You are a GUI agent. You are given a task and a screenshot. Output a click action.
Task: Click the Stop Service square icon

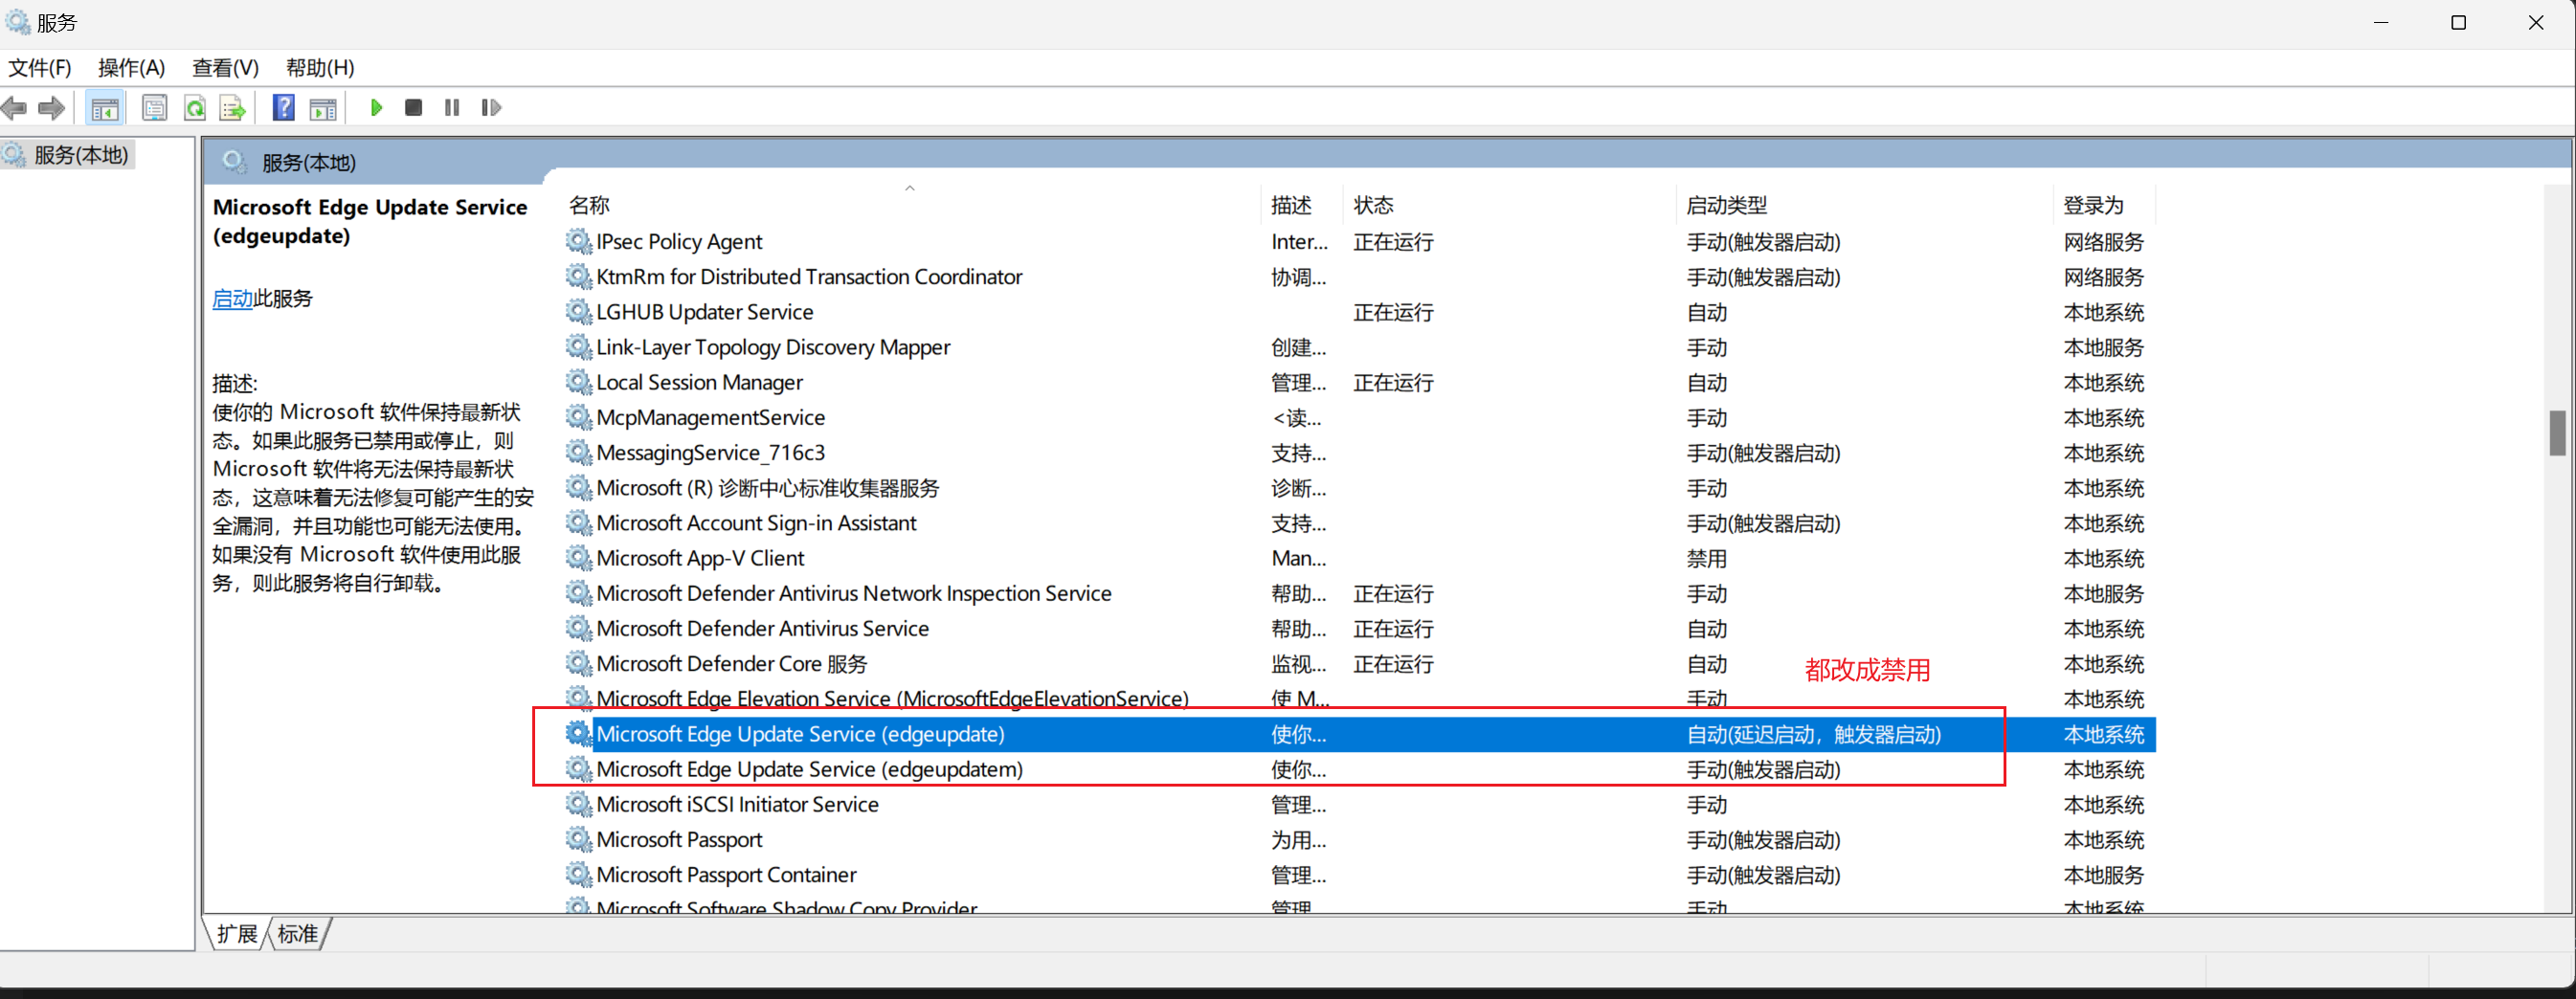(x=413, y=107)
